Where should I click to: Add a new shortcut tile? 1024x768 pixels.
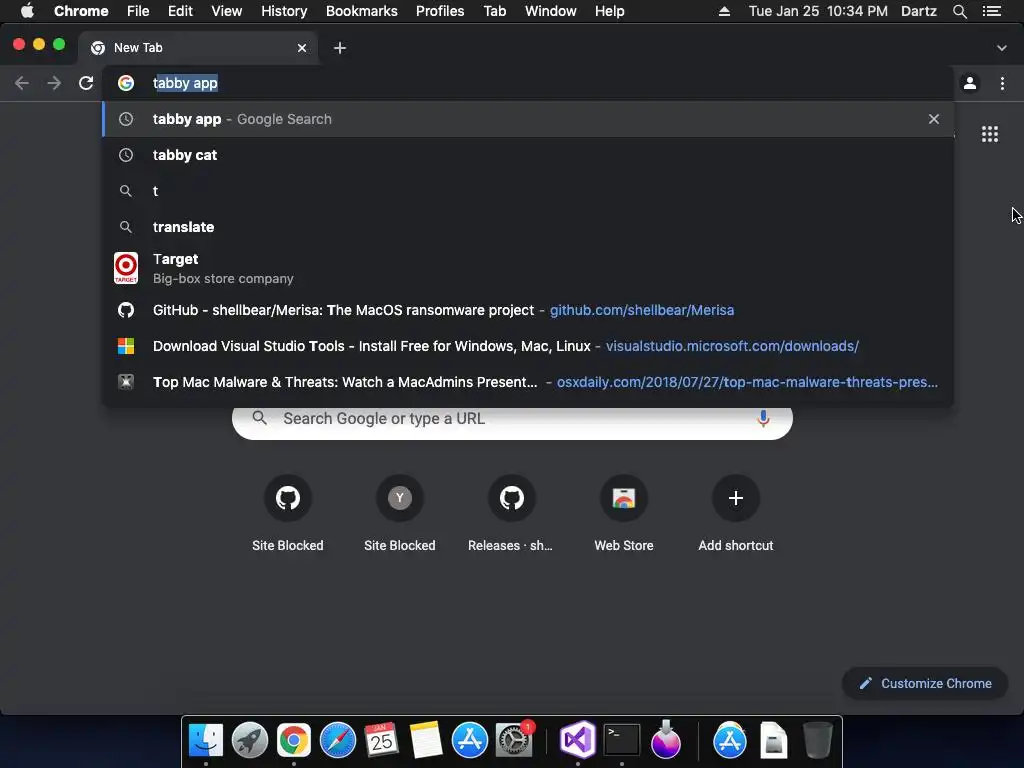(x=735, y=514)
